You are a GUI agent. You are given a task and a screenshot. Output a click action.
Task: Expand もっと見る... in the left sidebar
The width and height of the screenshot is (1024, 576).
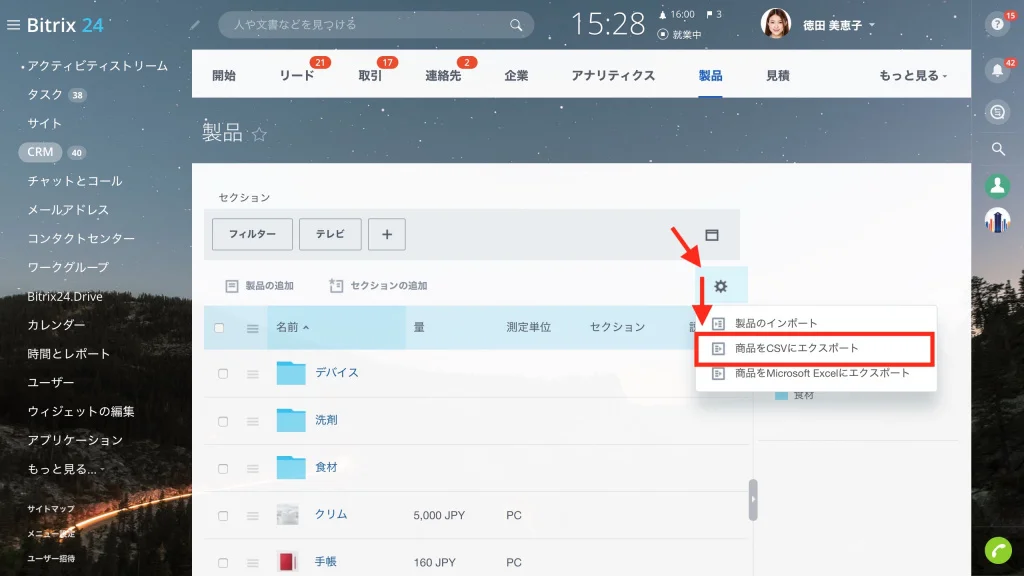(x=65, y=469)
